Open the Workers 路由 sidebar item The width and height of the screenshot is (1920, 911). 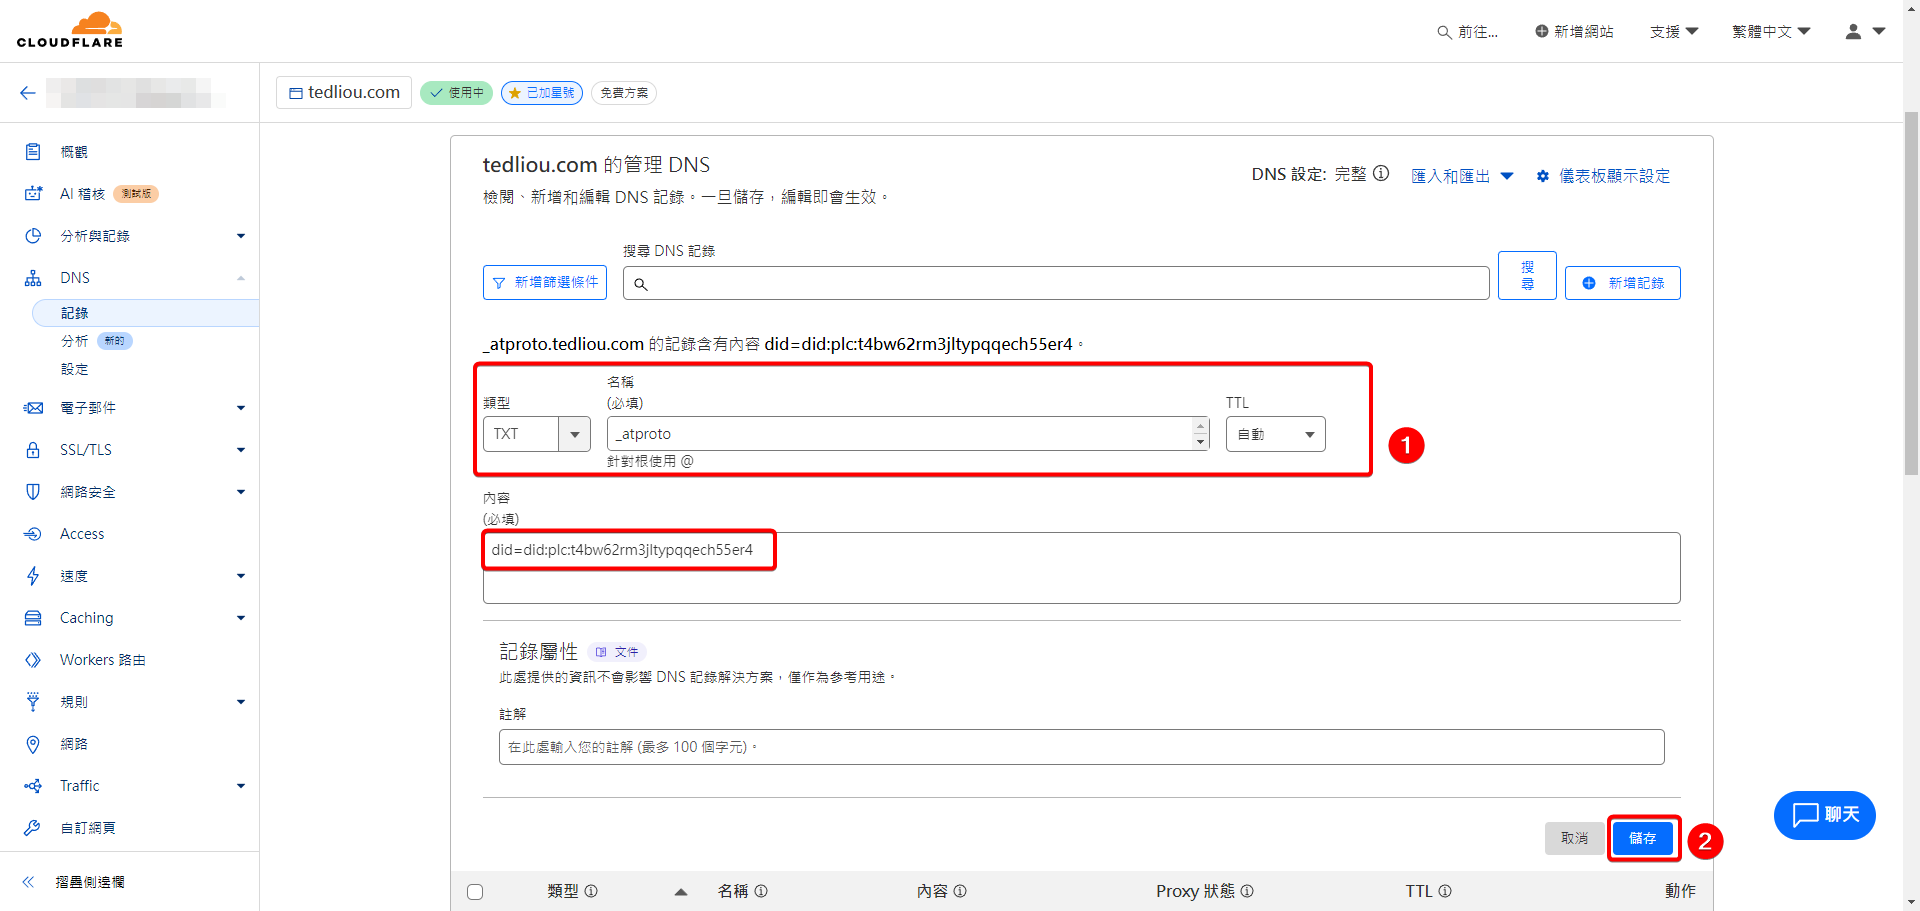click(x=102, y=660)
